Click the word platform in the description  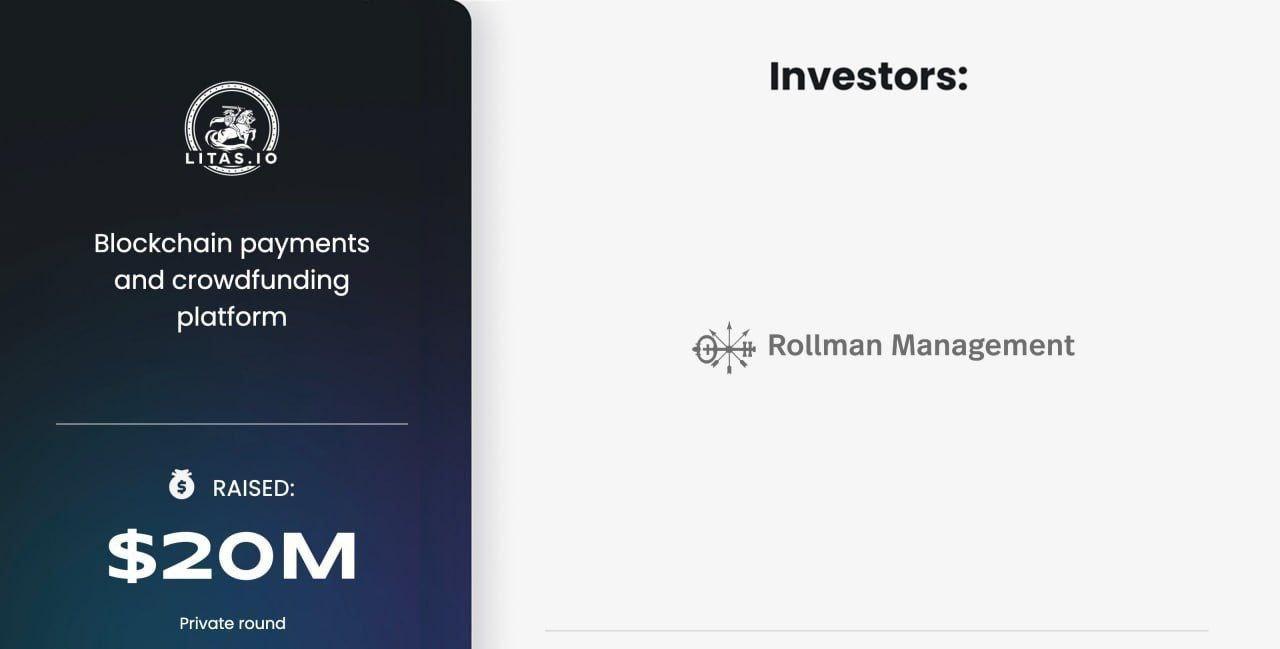(x=232, y=317)
